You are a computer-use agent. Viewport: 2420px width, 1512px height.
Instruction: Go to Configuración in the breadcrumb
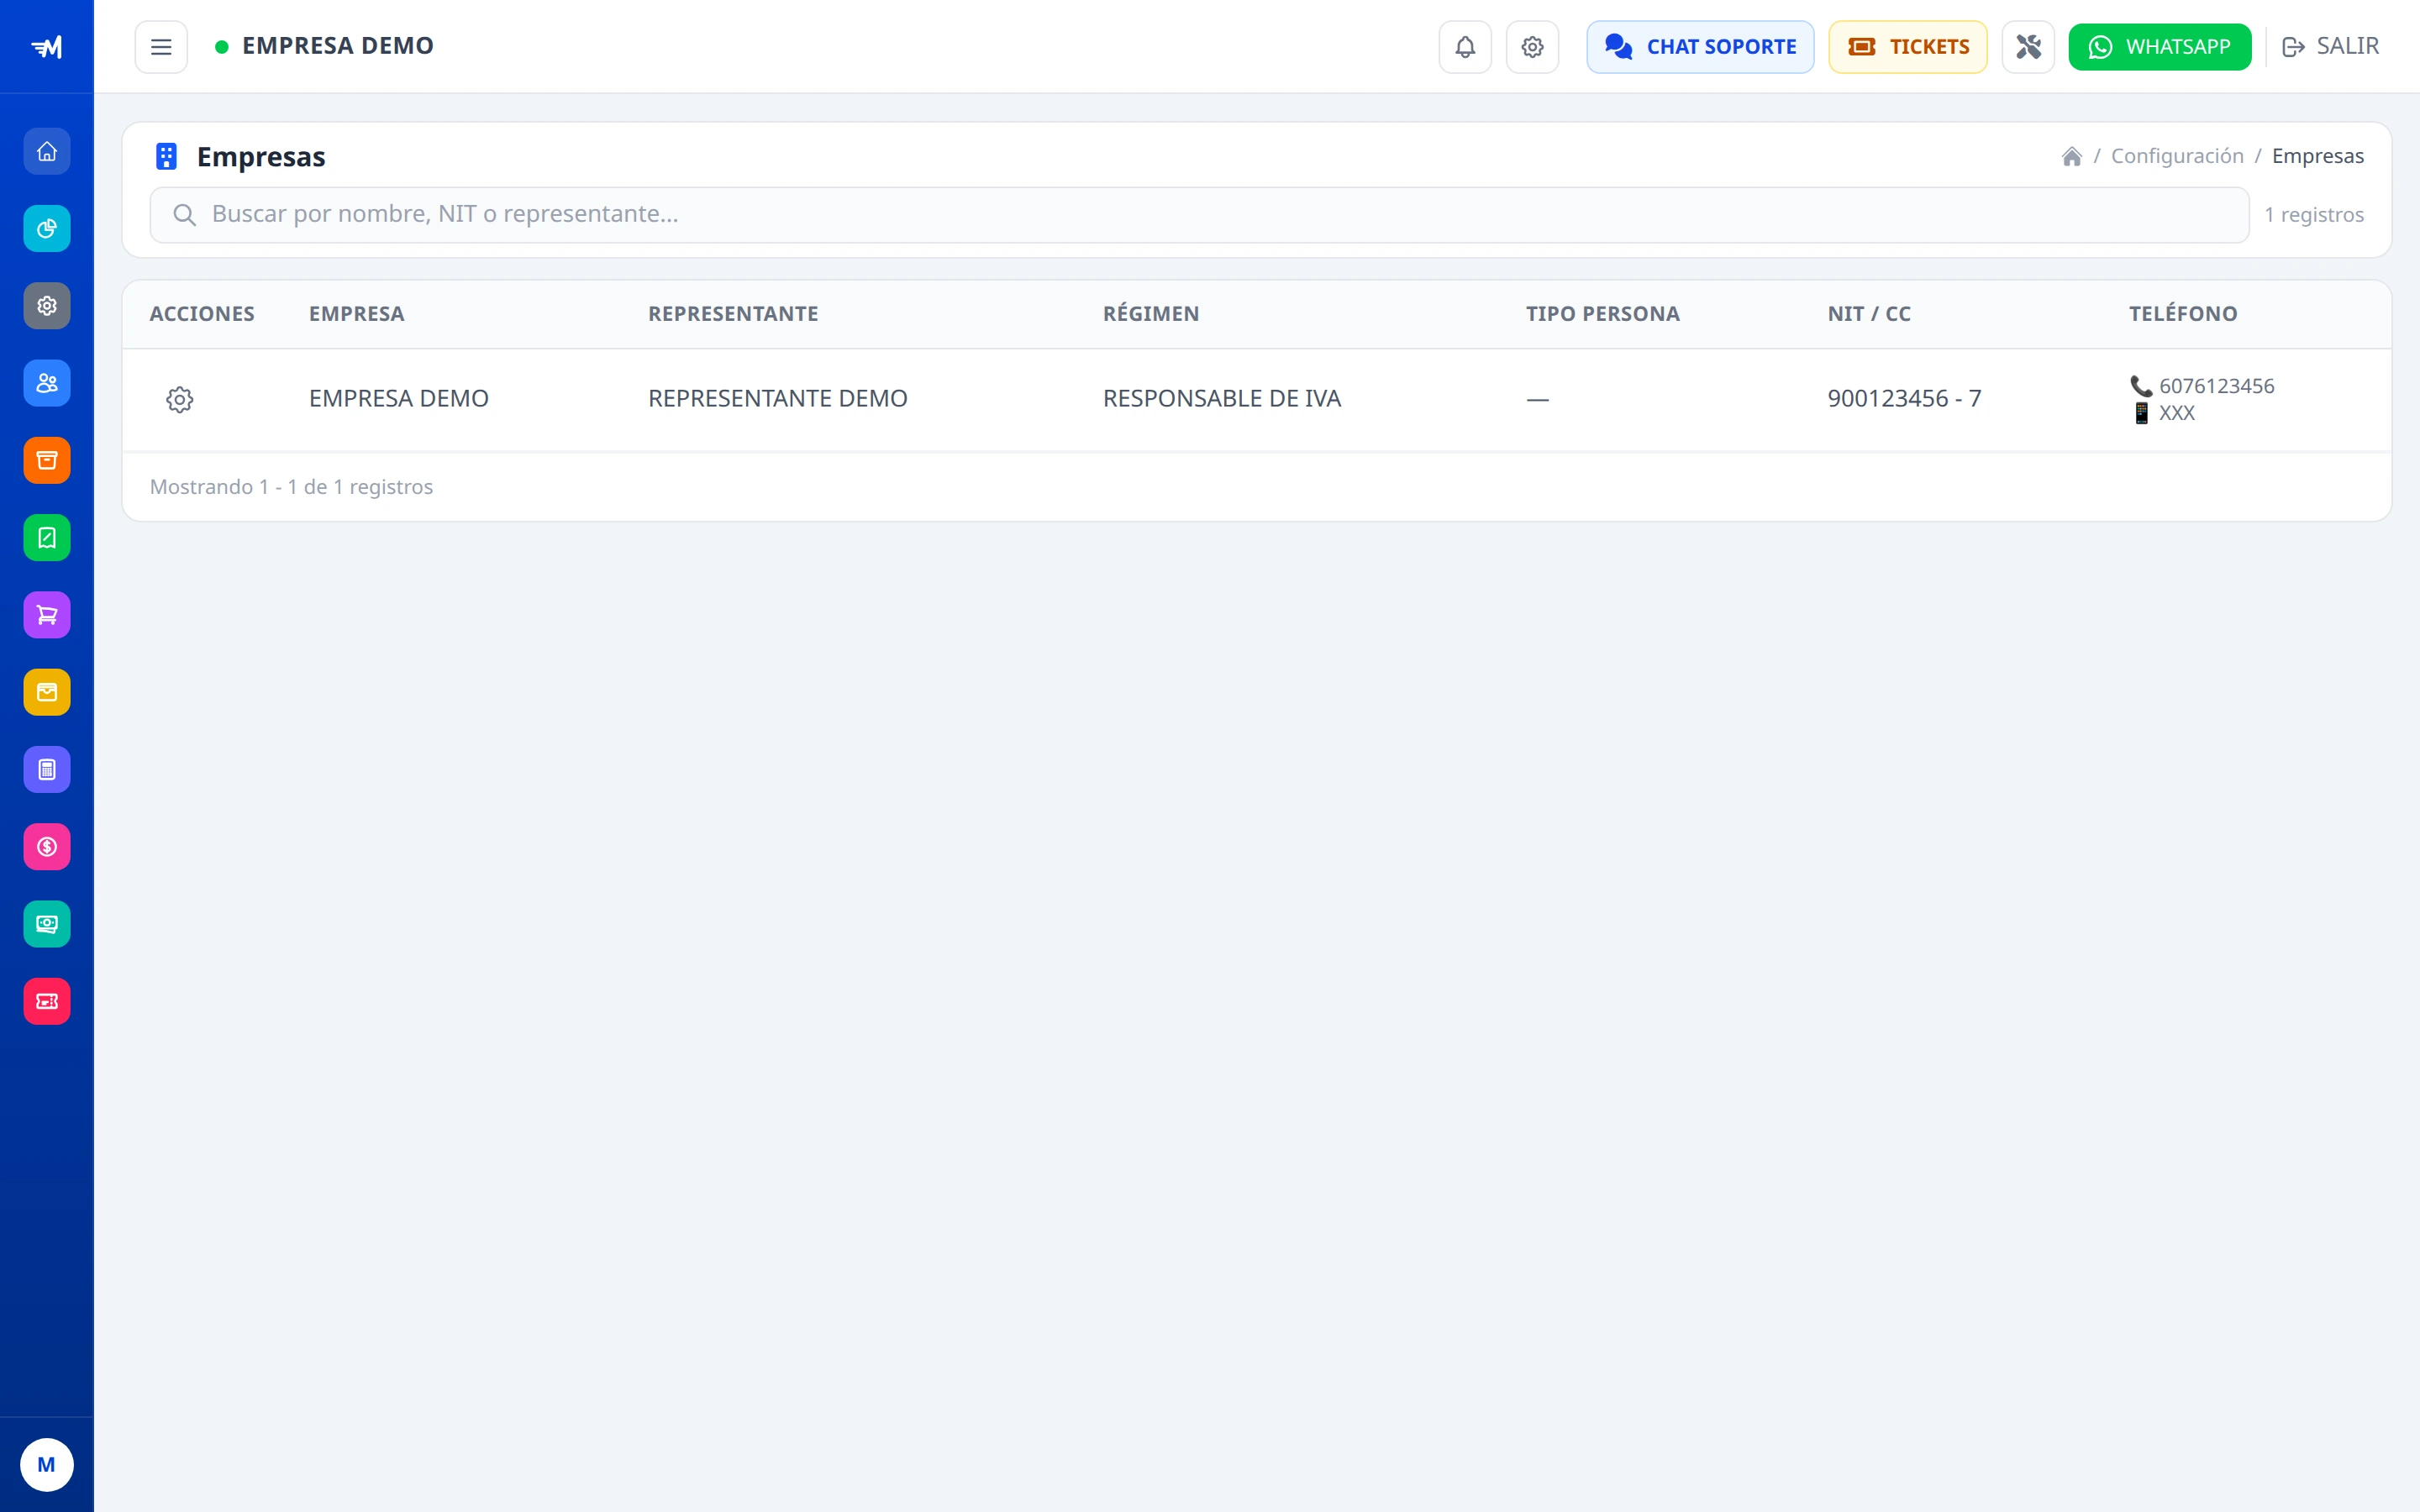click(x=2177, y=156)
